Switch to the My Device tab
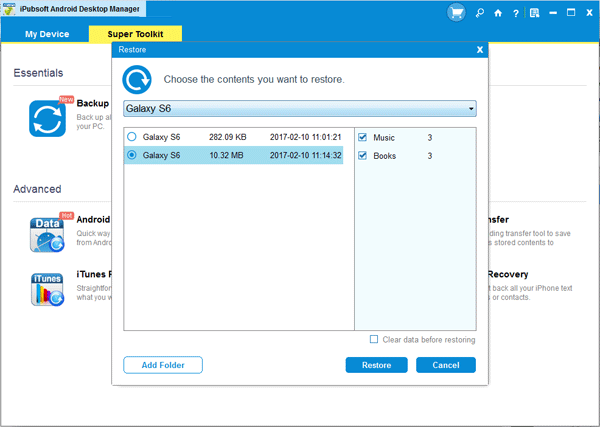Viewport: 600px width, 427px height. [45, 33]
